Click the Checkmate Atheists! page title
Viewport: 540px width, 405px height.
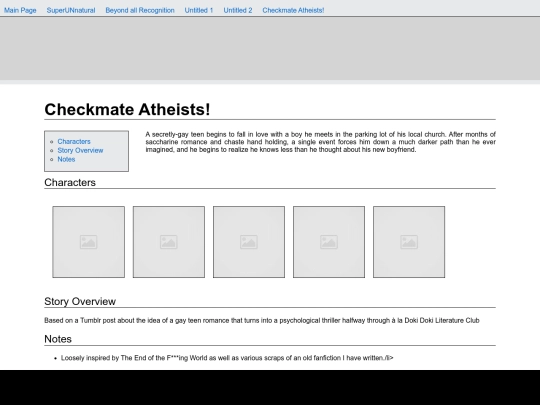pos(127,110)
